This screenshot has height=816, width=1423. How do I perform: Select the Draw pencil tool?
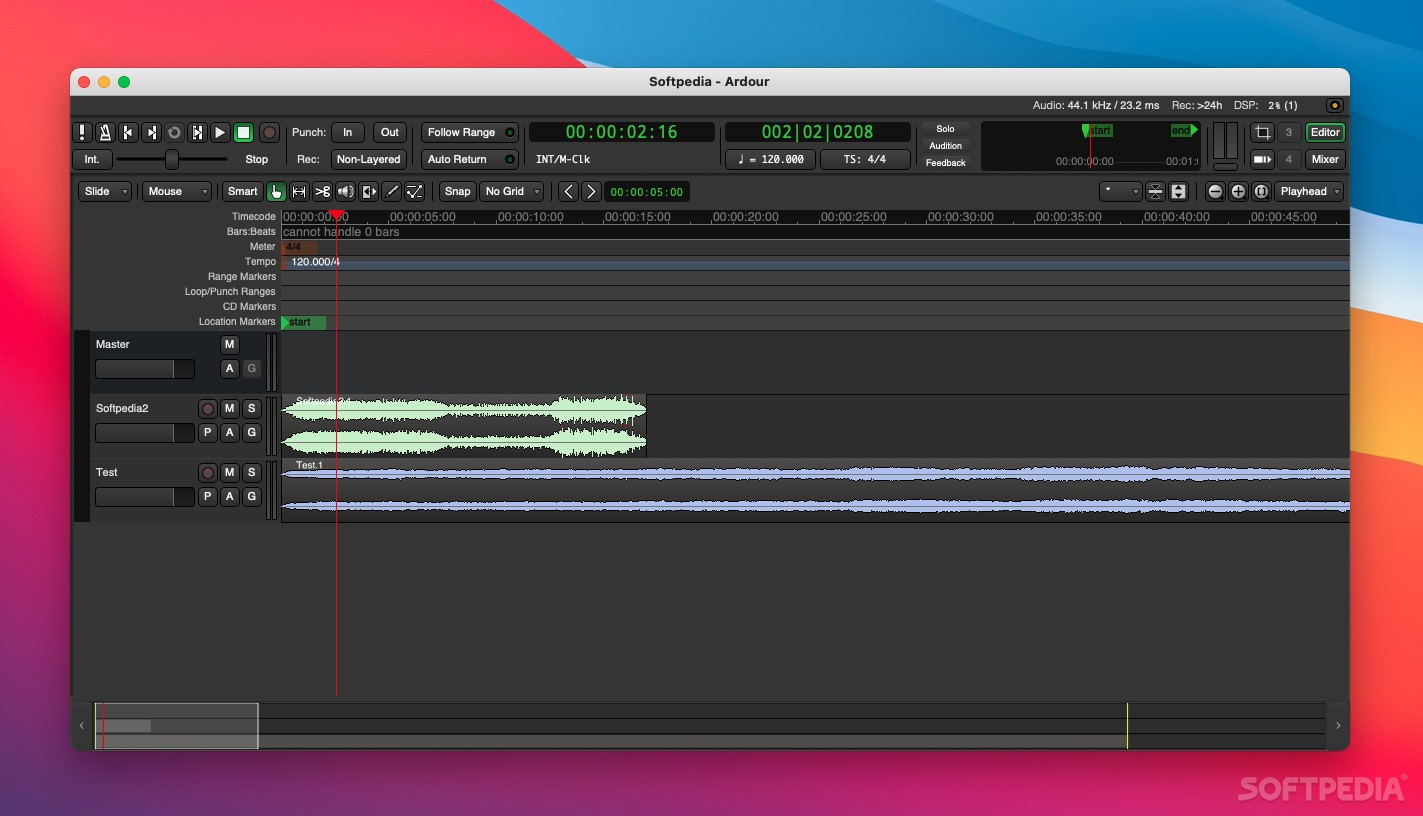coord(392,191)
